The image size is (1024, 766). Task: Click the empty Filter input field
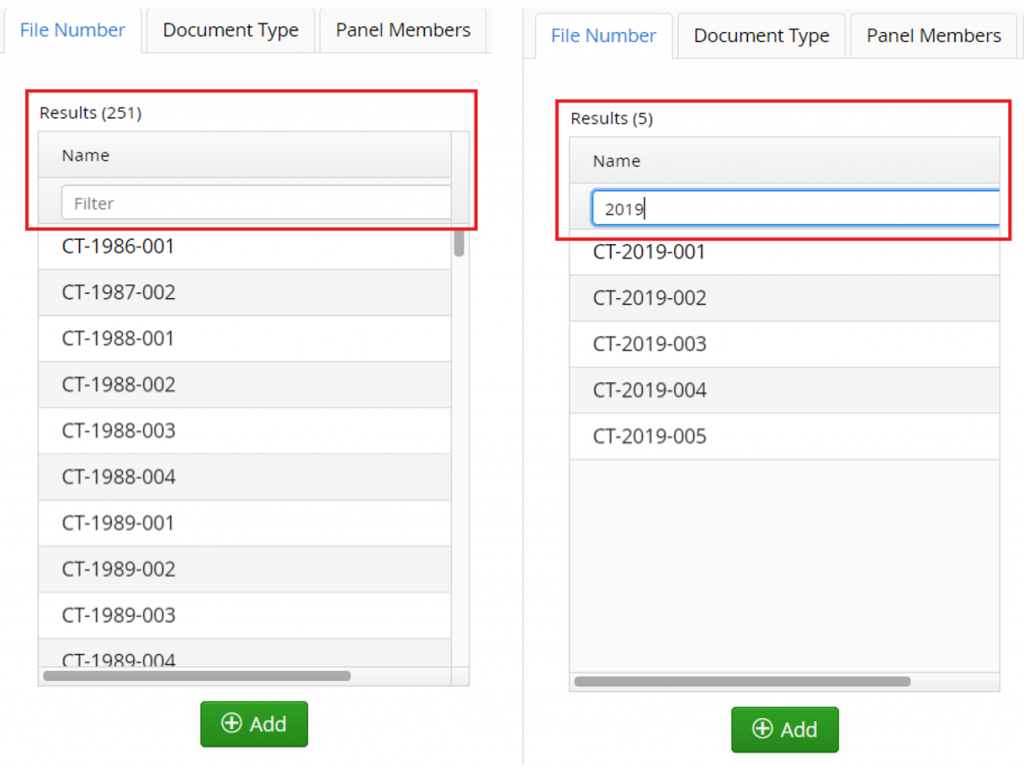coord(256,203)
